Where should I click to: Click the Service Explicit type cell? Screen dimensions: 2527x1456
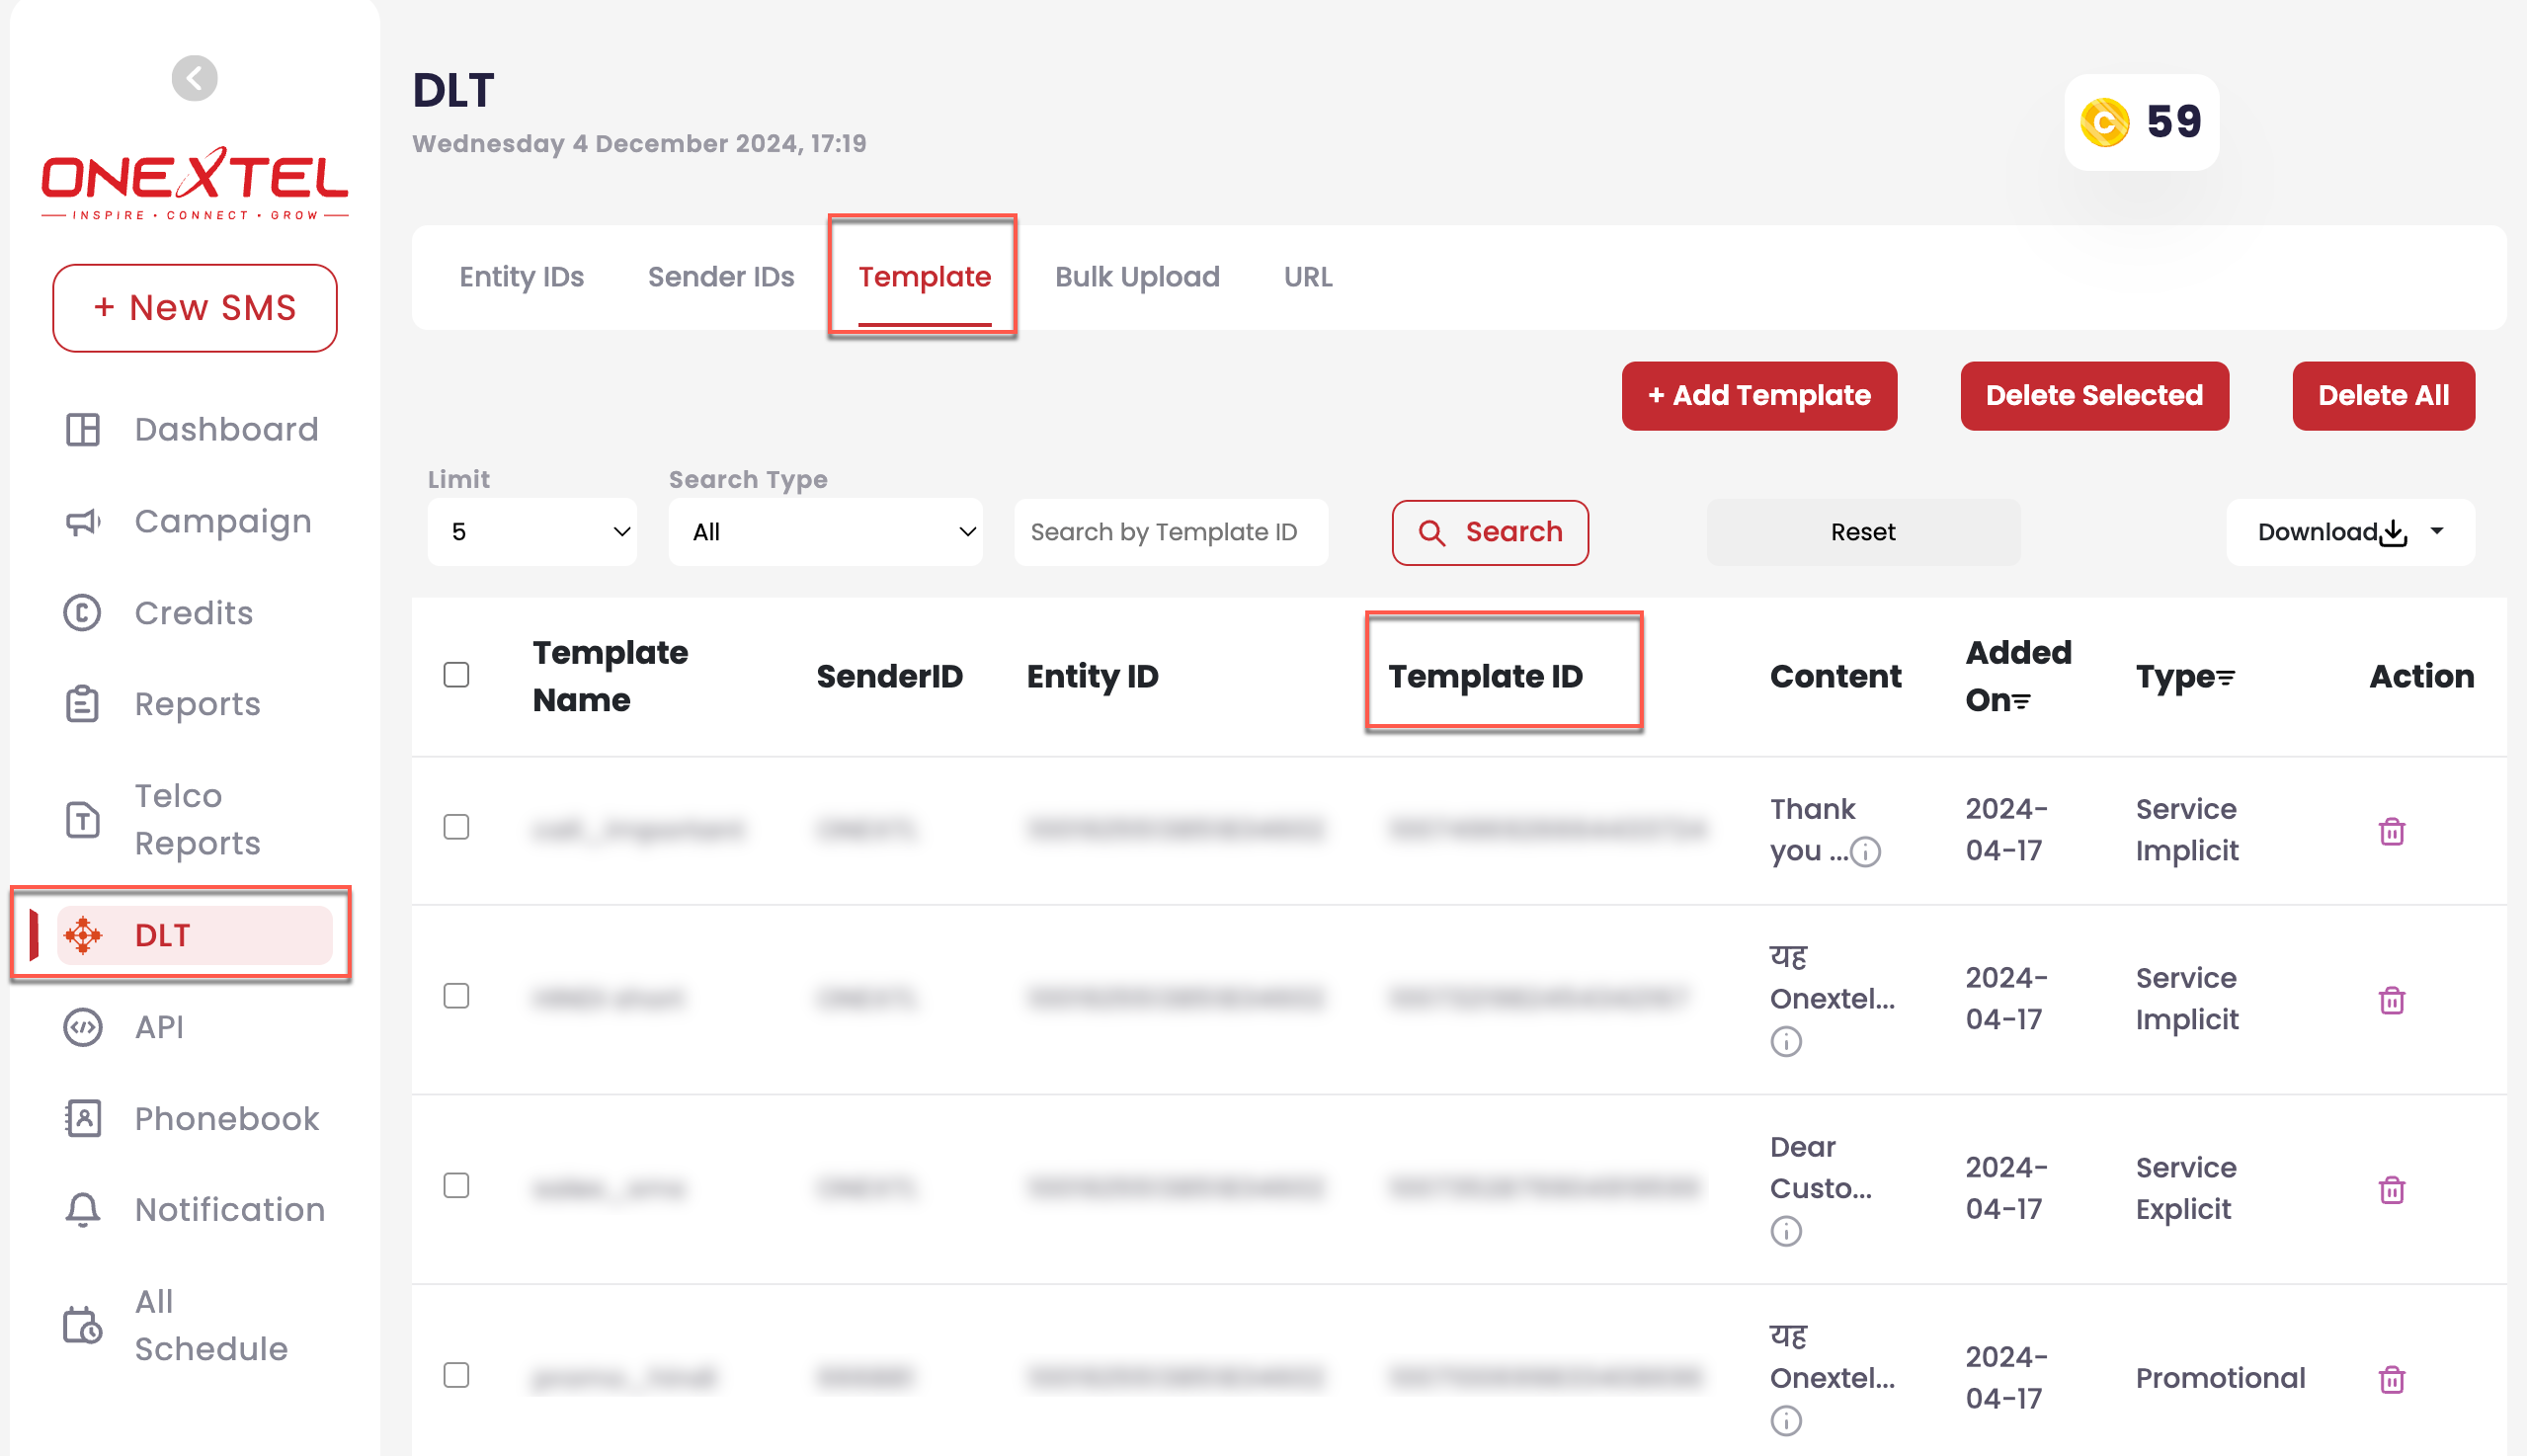(2186, 1189)
